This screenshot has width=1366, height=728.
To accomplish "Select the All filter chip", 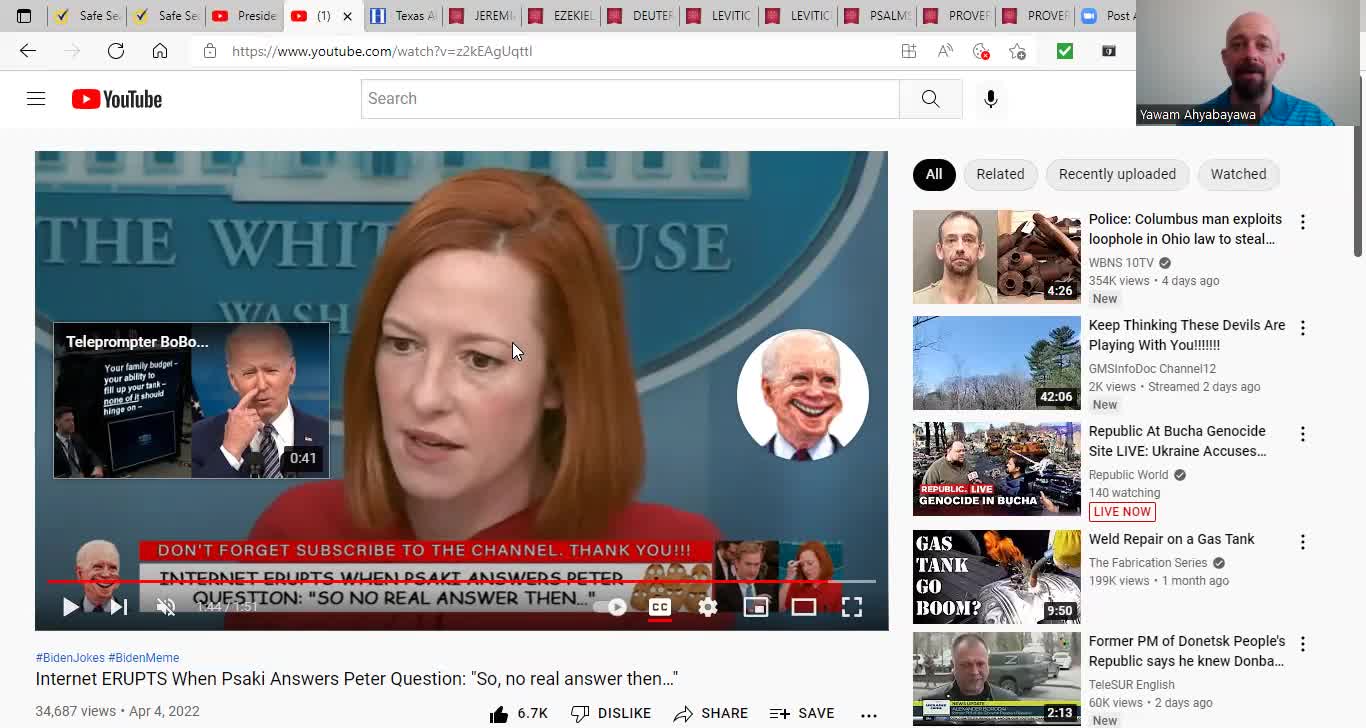I will pyautogui.click(x=934, y=174).
